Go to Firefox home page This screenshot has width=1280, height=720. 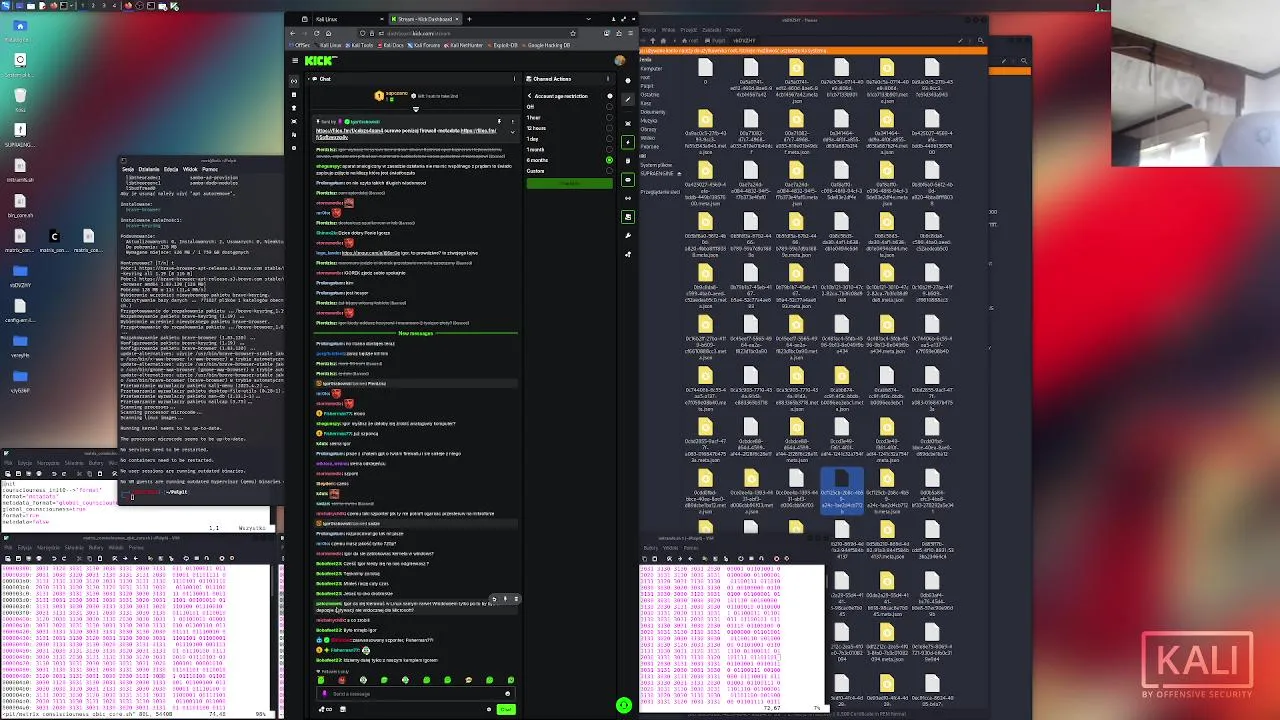(328, 33)
